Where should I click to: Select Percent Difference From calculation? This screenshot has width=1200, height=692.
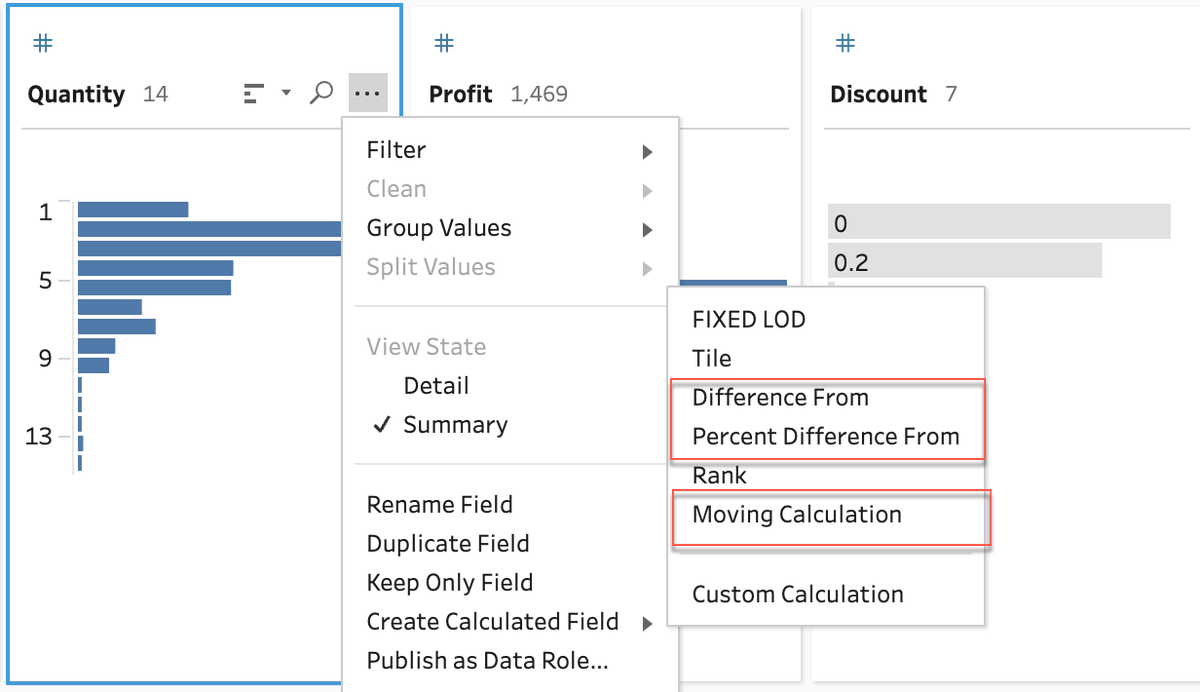click(x=826, y=437)
